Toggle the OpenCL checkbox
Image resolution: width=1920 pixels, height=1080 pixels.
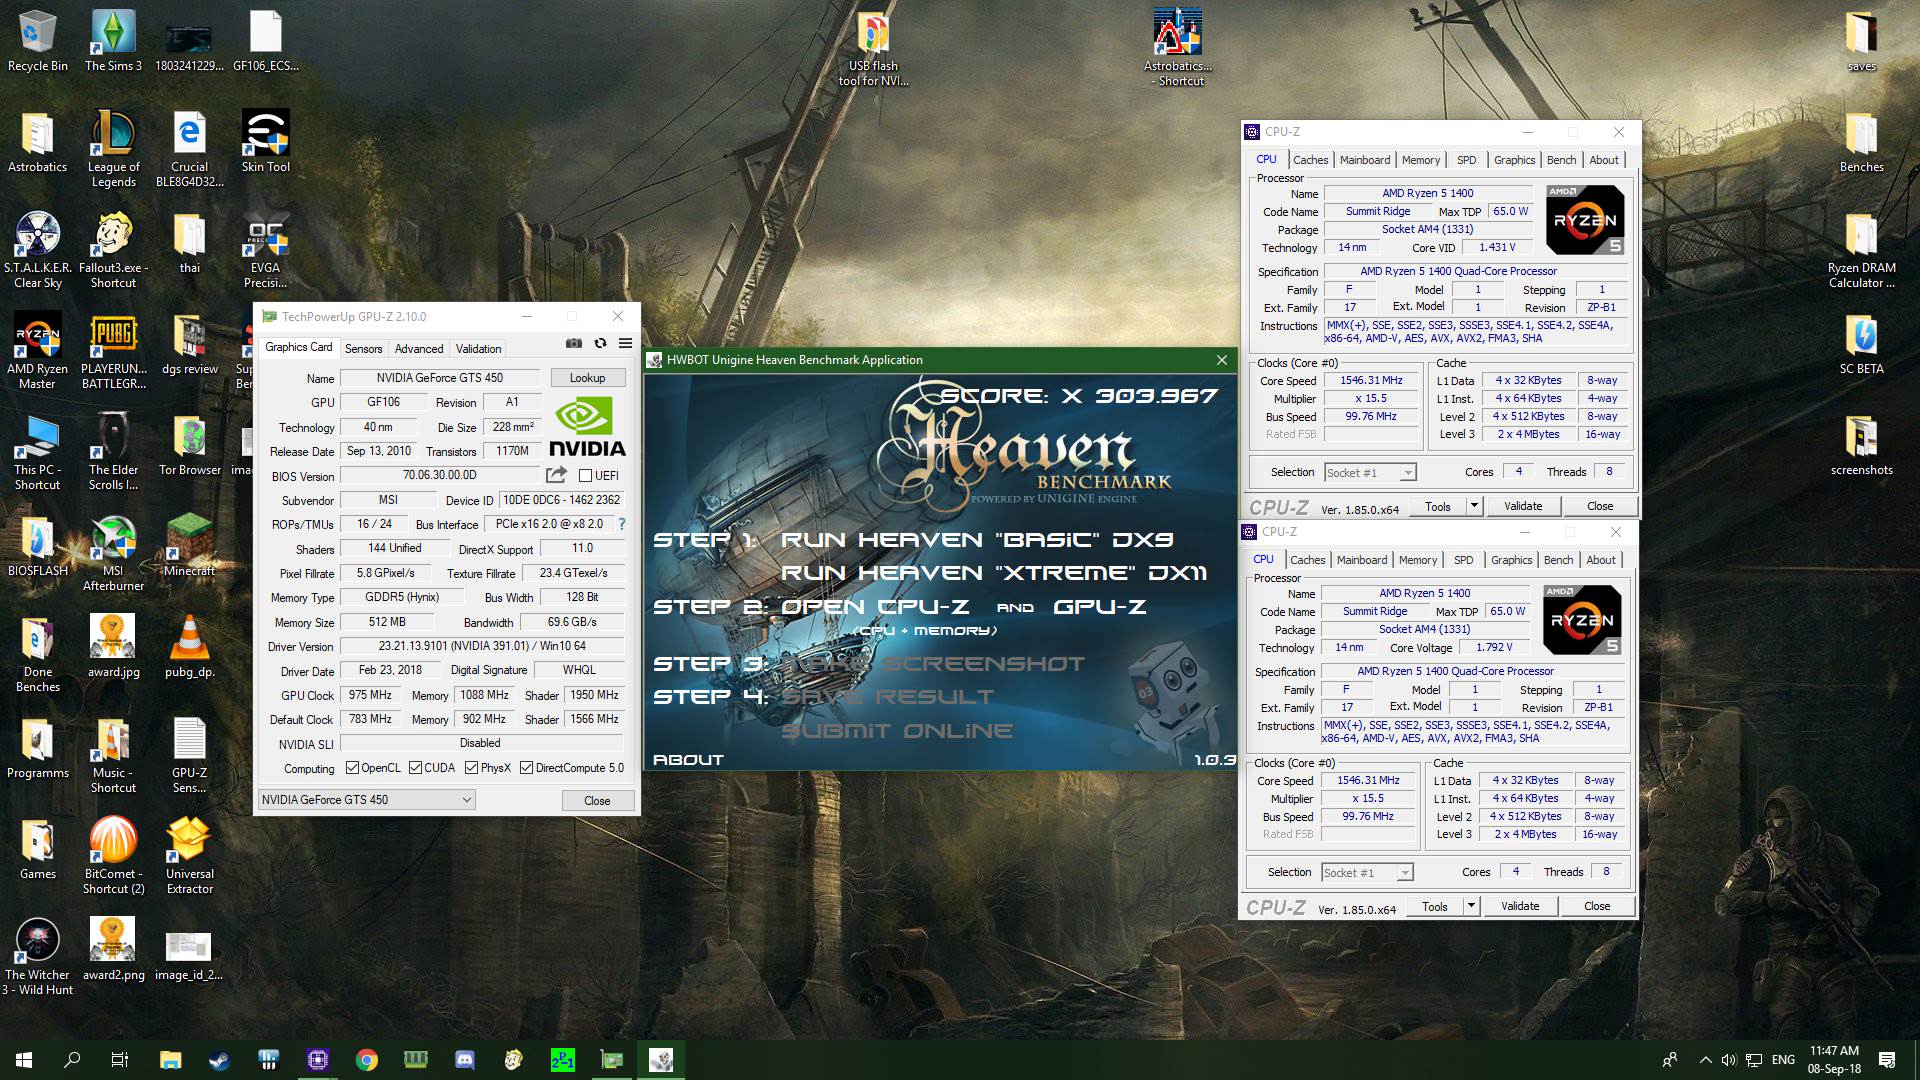click(x=352, y=768)
